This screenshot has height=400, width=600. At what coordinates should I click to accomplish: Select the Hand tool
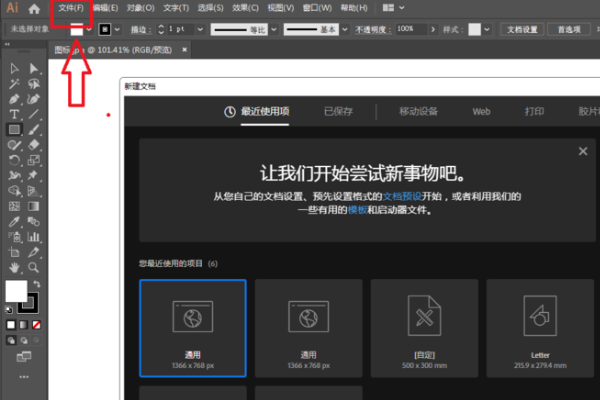(x=15, y=267)
